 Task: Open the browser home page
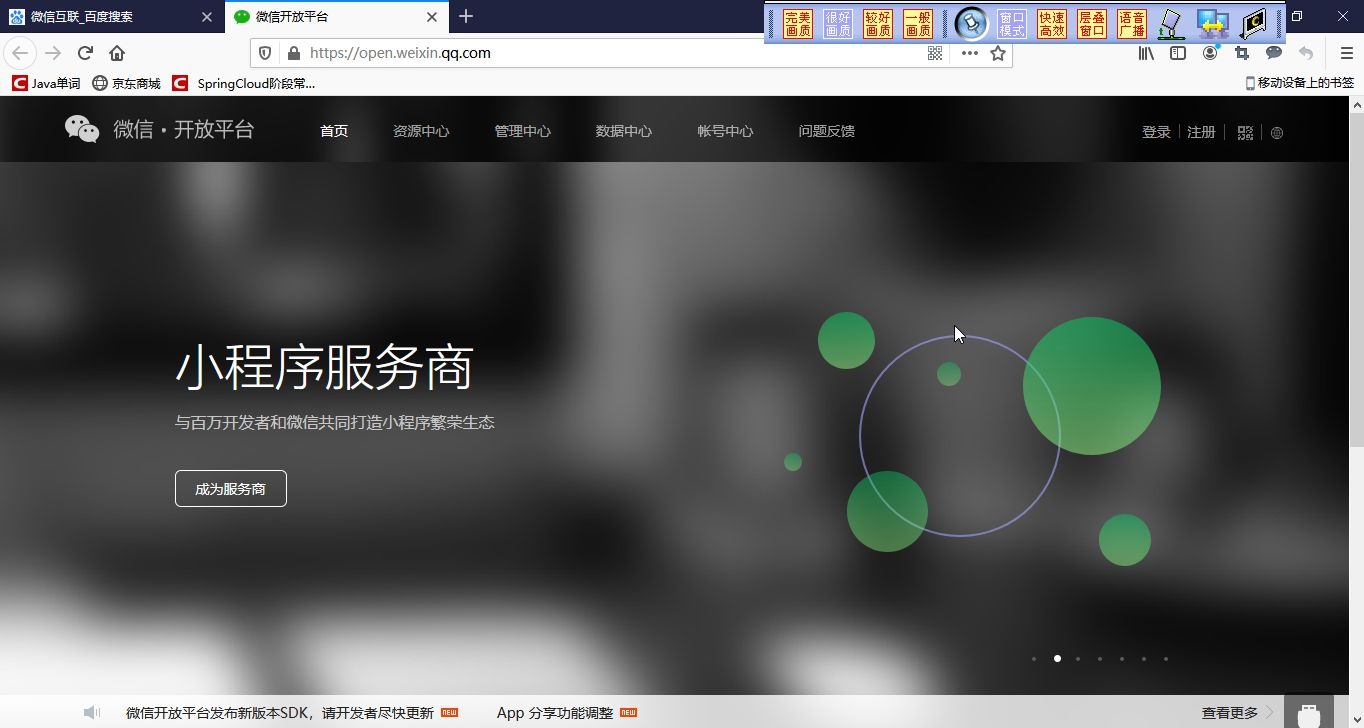click(x=117, y=53)
